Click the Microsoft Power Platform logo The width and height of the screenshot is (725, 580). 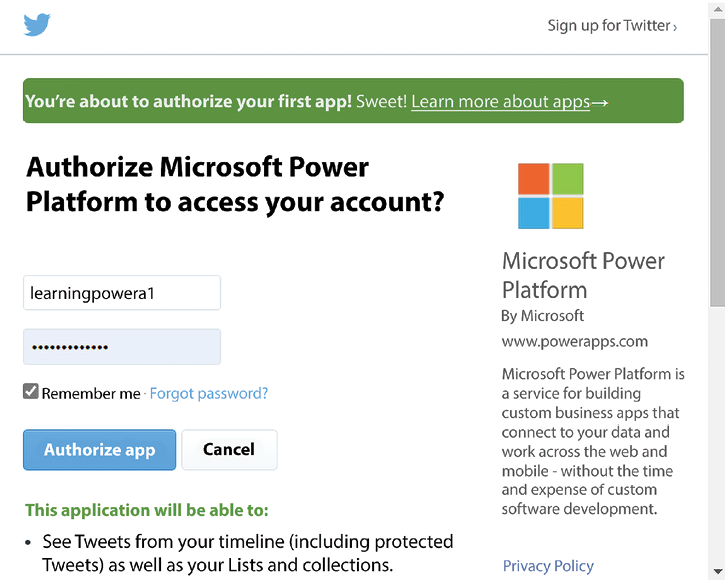550,196
